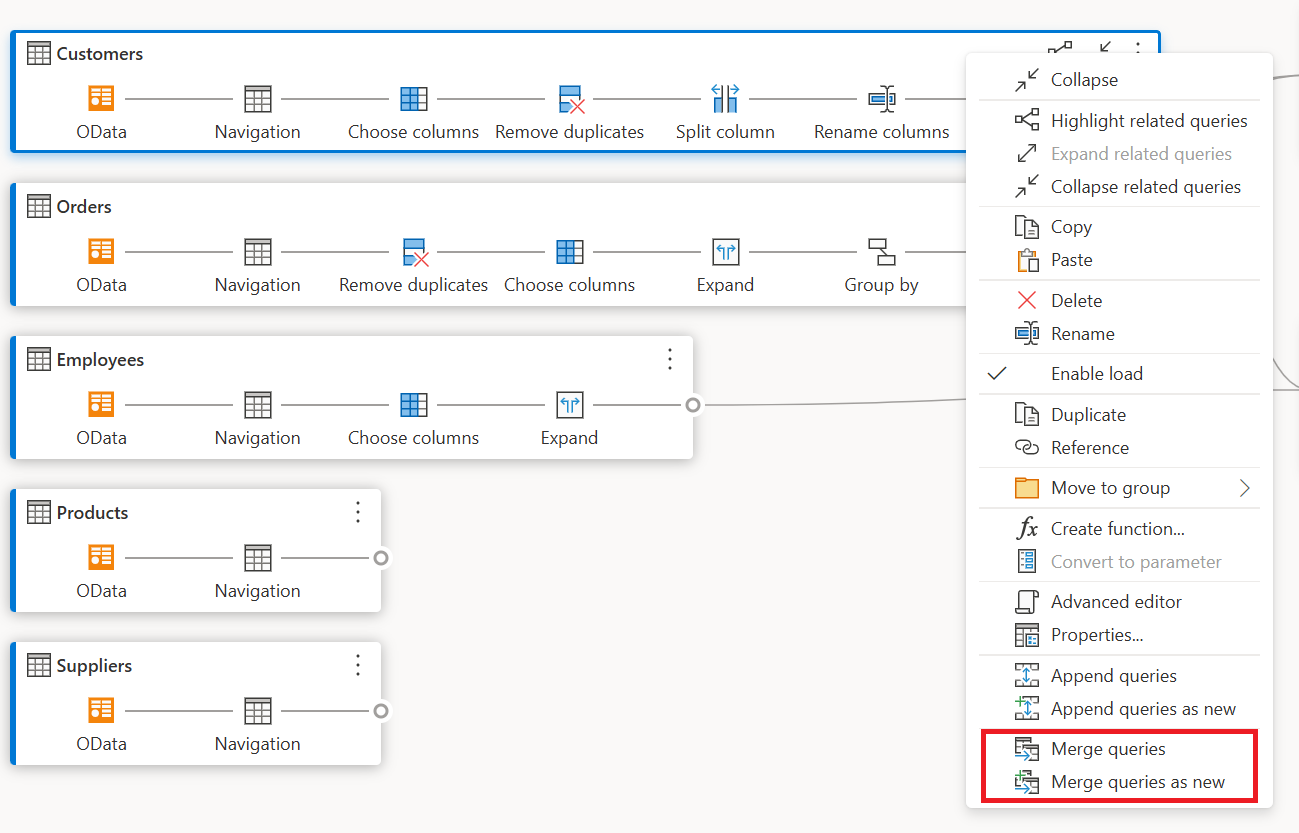Open the Products query options menu
Screen dimensions: 1299x833
358,512
